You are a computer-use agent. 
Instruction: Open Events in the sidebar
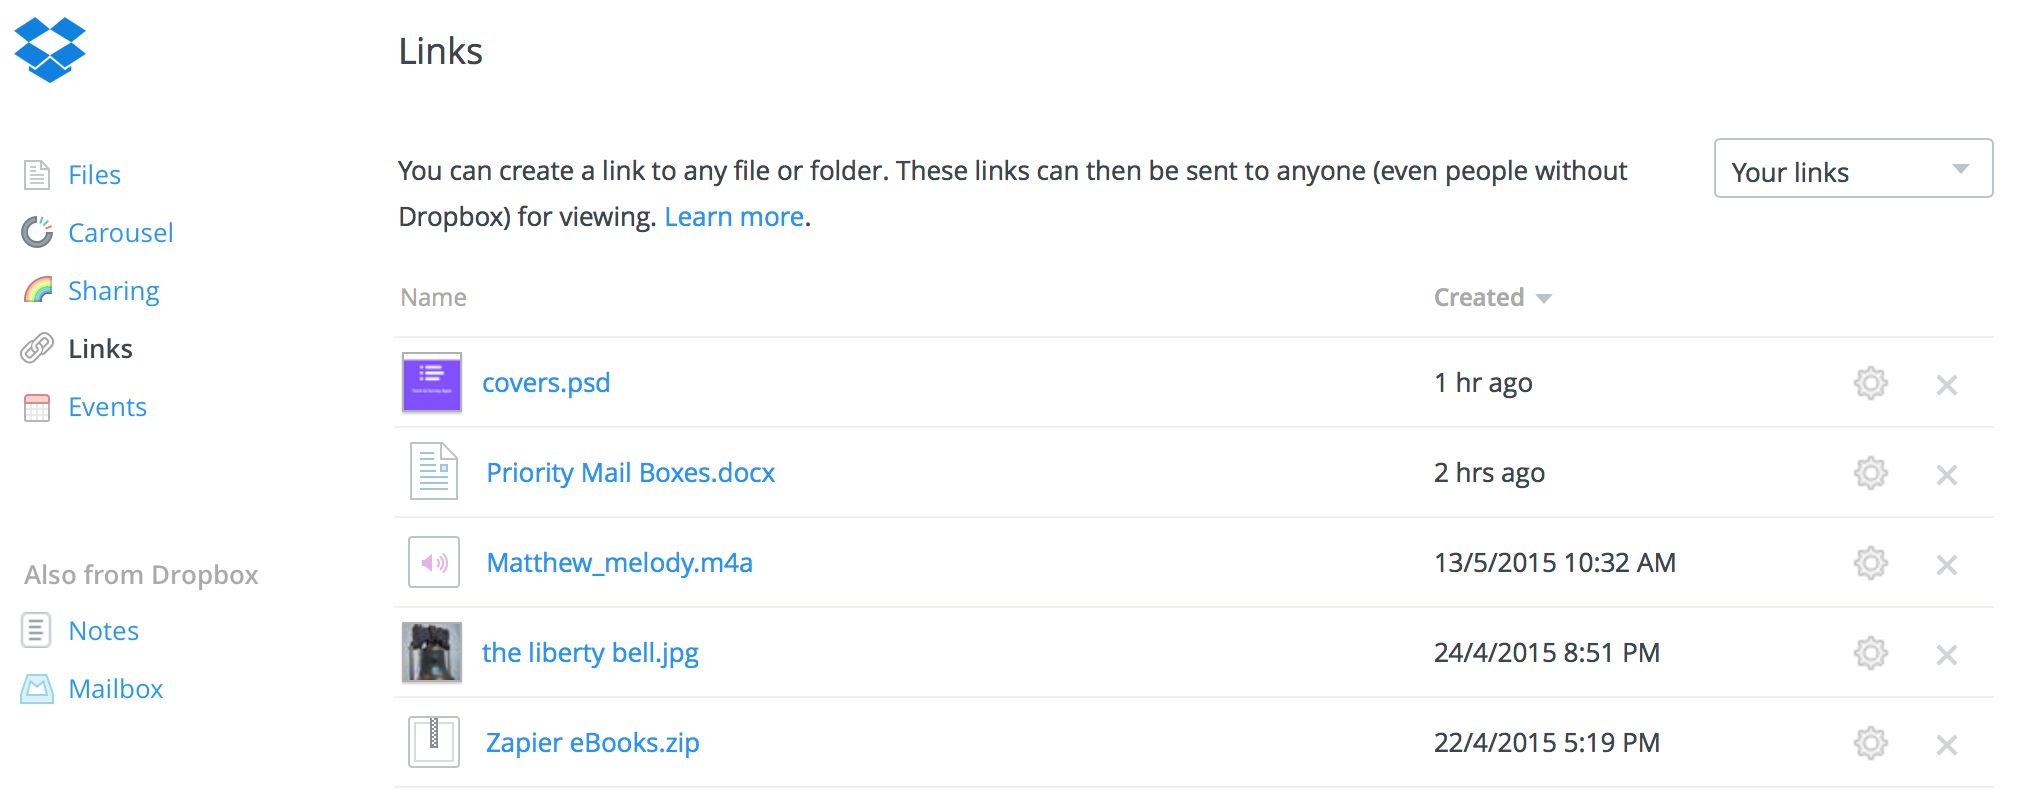pos(107,407)
